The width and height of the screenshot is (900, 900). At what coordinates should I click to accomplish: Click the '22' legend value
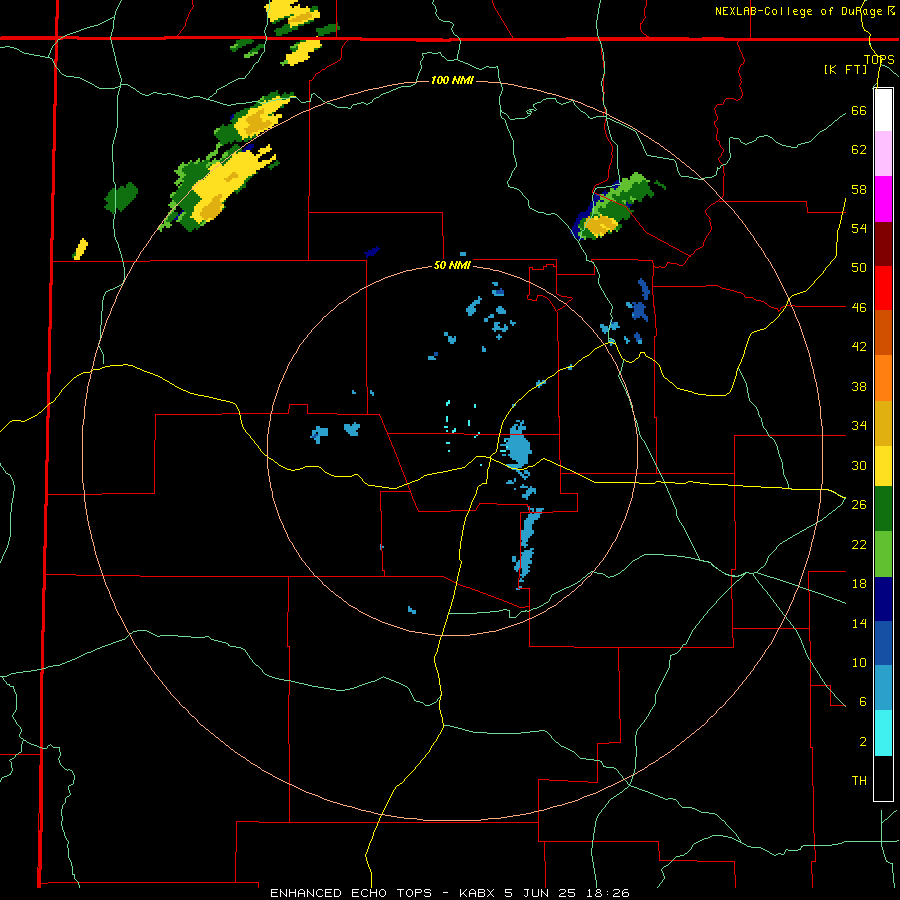coord(859,544)
